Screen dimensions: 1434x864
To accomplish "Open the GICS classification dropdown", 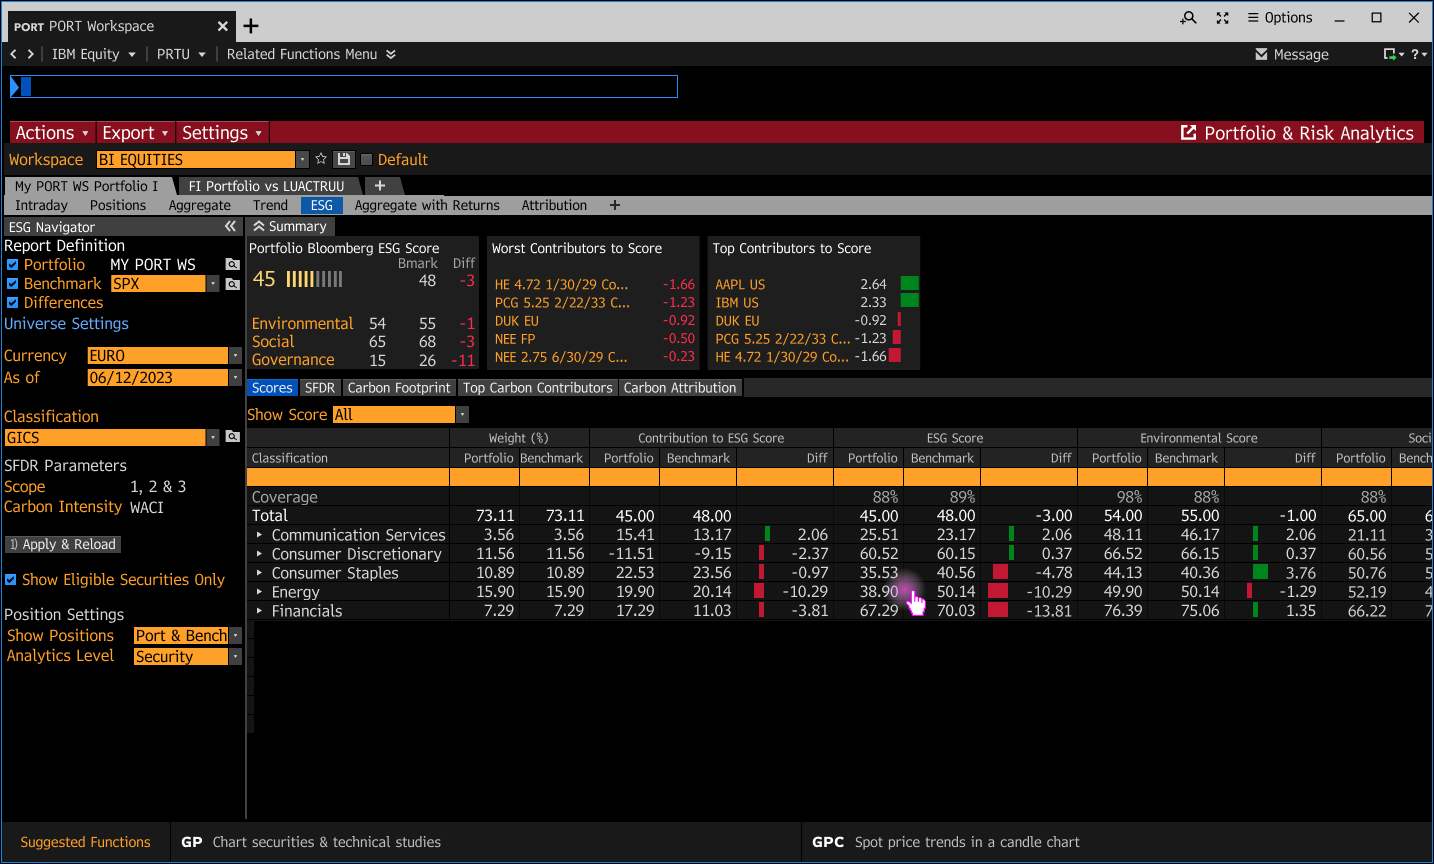I will 212,438.
